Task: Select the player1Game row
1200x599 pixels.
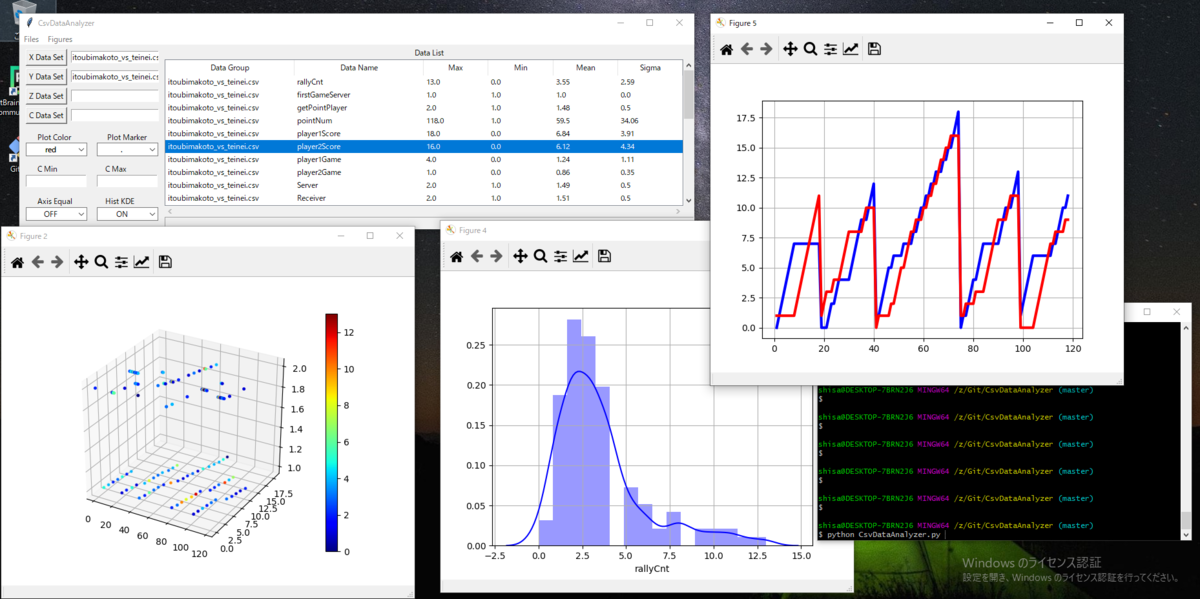Action: pos(424,159)
